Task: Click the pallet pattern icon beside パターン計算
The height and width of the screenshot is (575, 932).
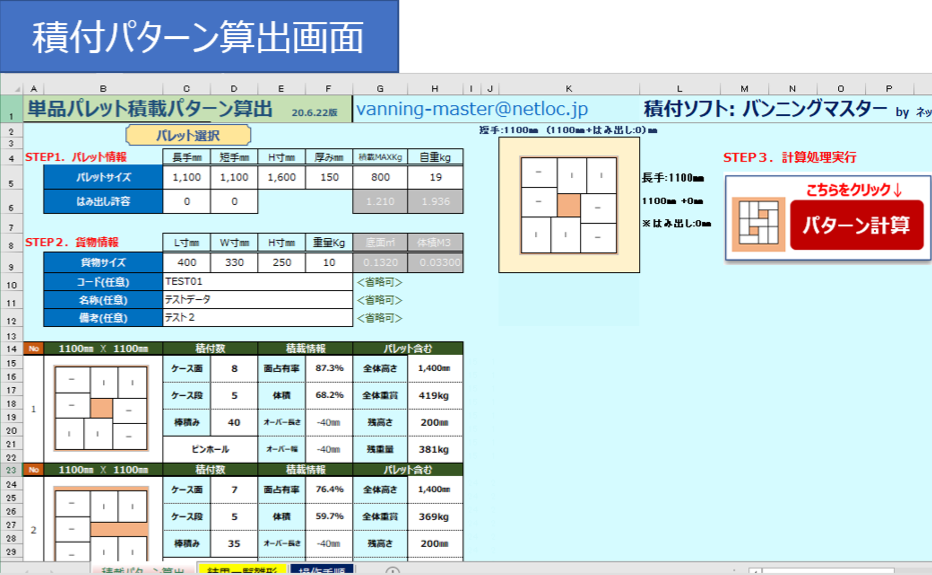Action: (x=756, y=225)
